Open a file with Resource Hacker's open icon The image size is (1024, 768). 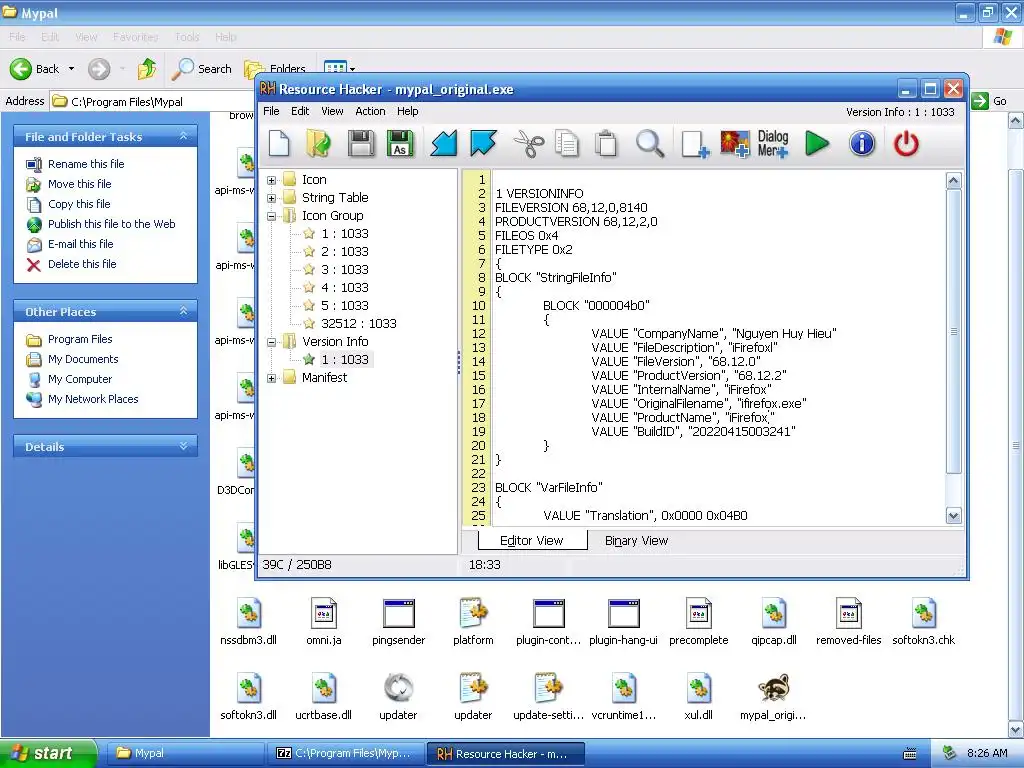(319, 144)
